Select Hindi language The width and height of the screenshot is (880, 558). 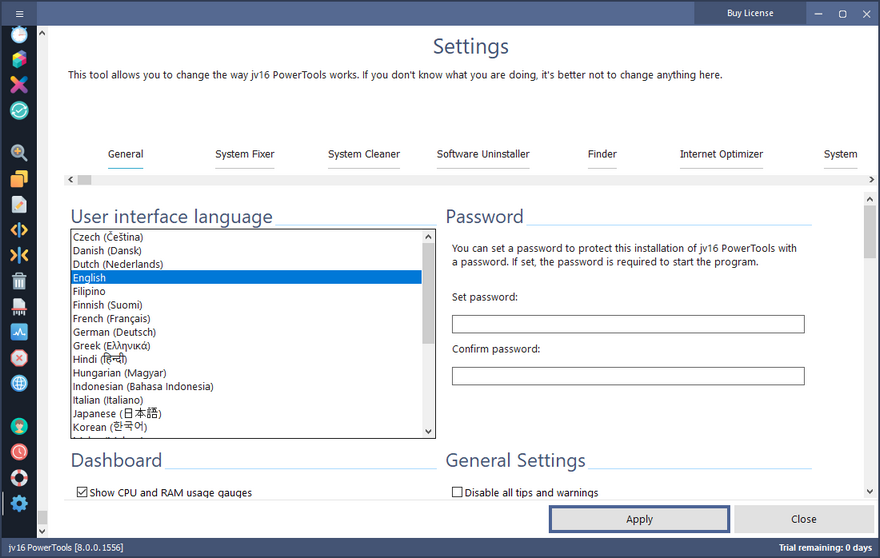(x=246, y=359)
